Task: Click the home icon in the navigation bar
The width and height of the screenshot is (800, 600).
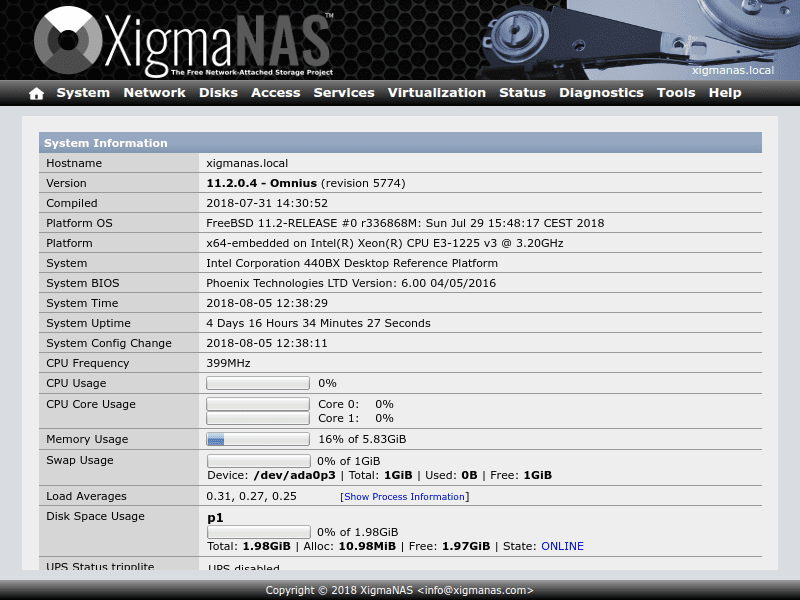Action: (35, 92)
